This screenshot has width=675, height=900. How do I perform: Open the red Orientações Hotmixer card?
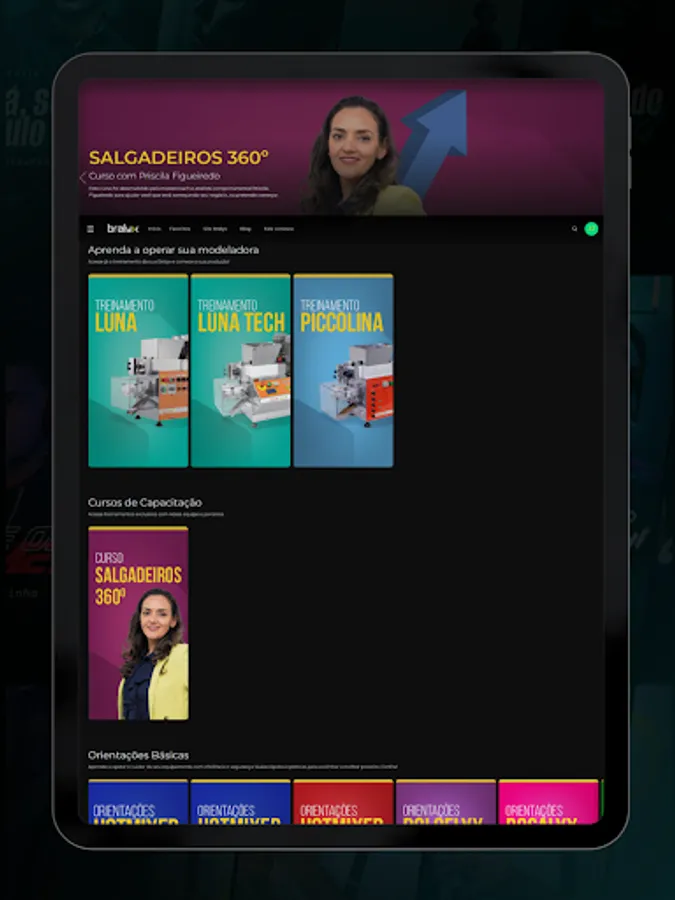point(343,802)
